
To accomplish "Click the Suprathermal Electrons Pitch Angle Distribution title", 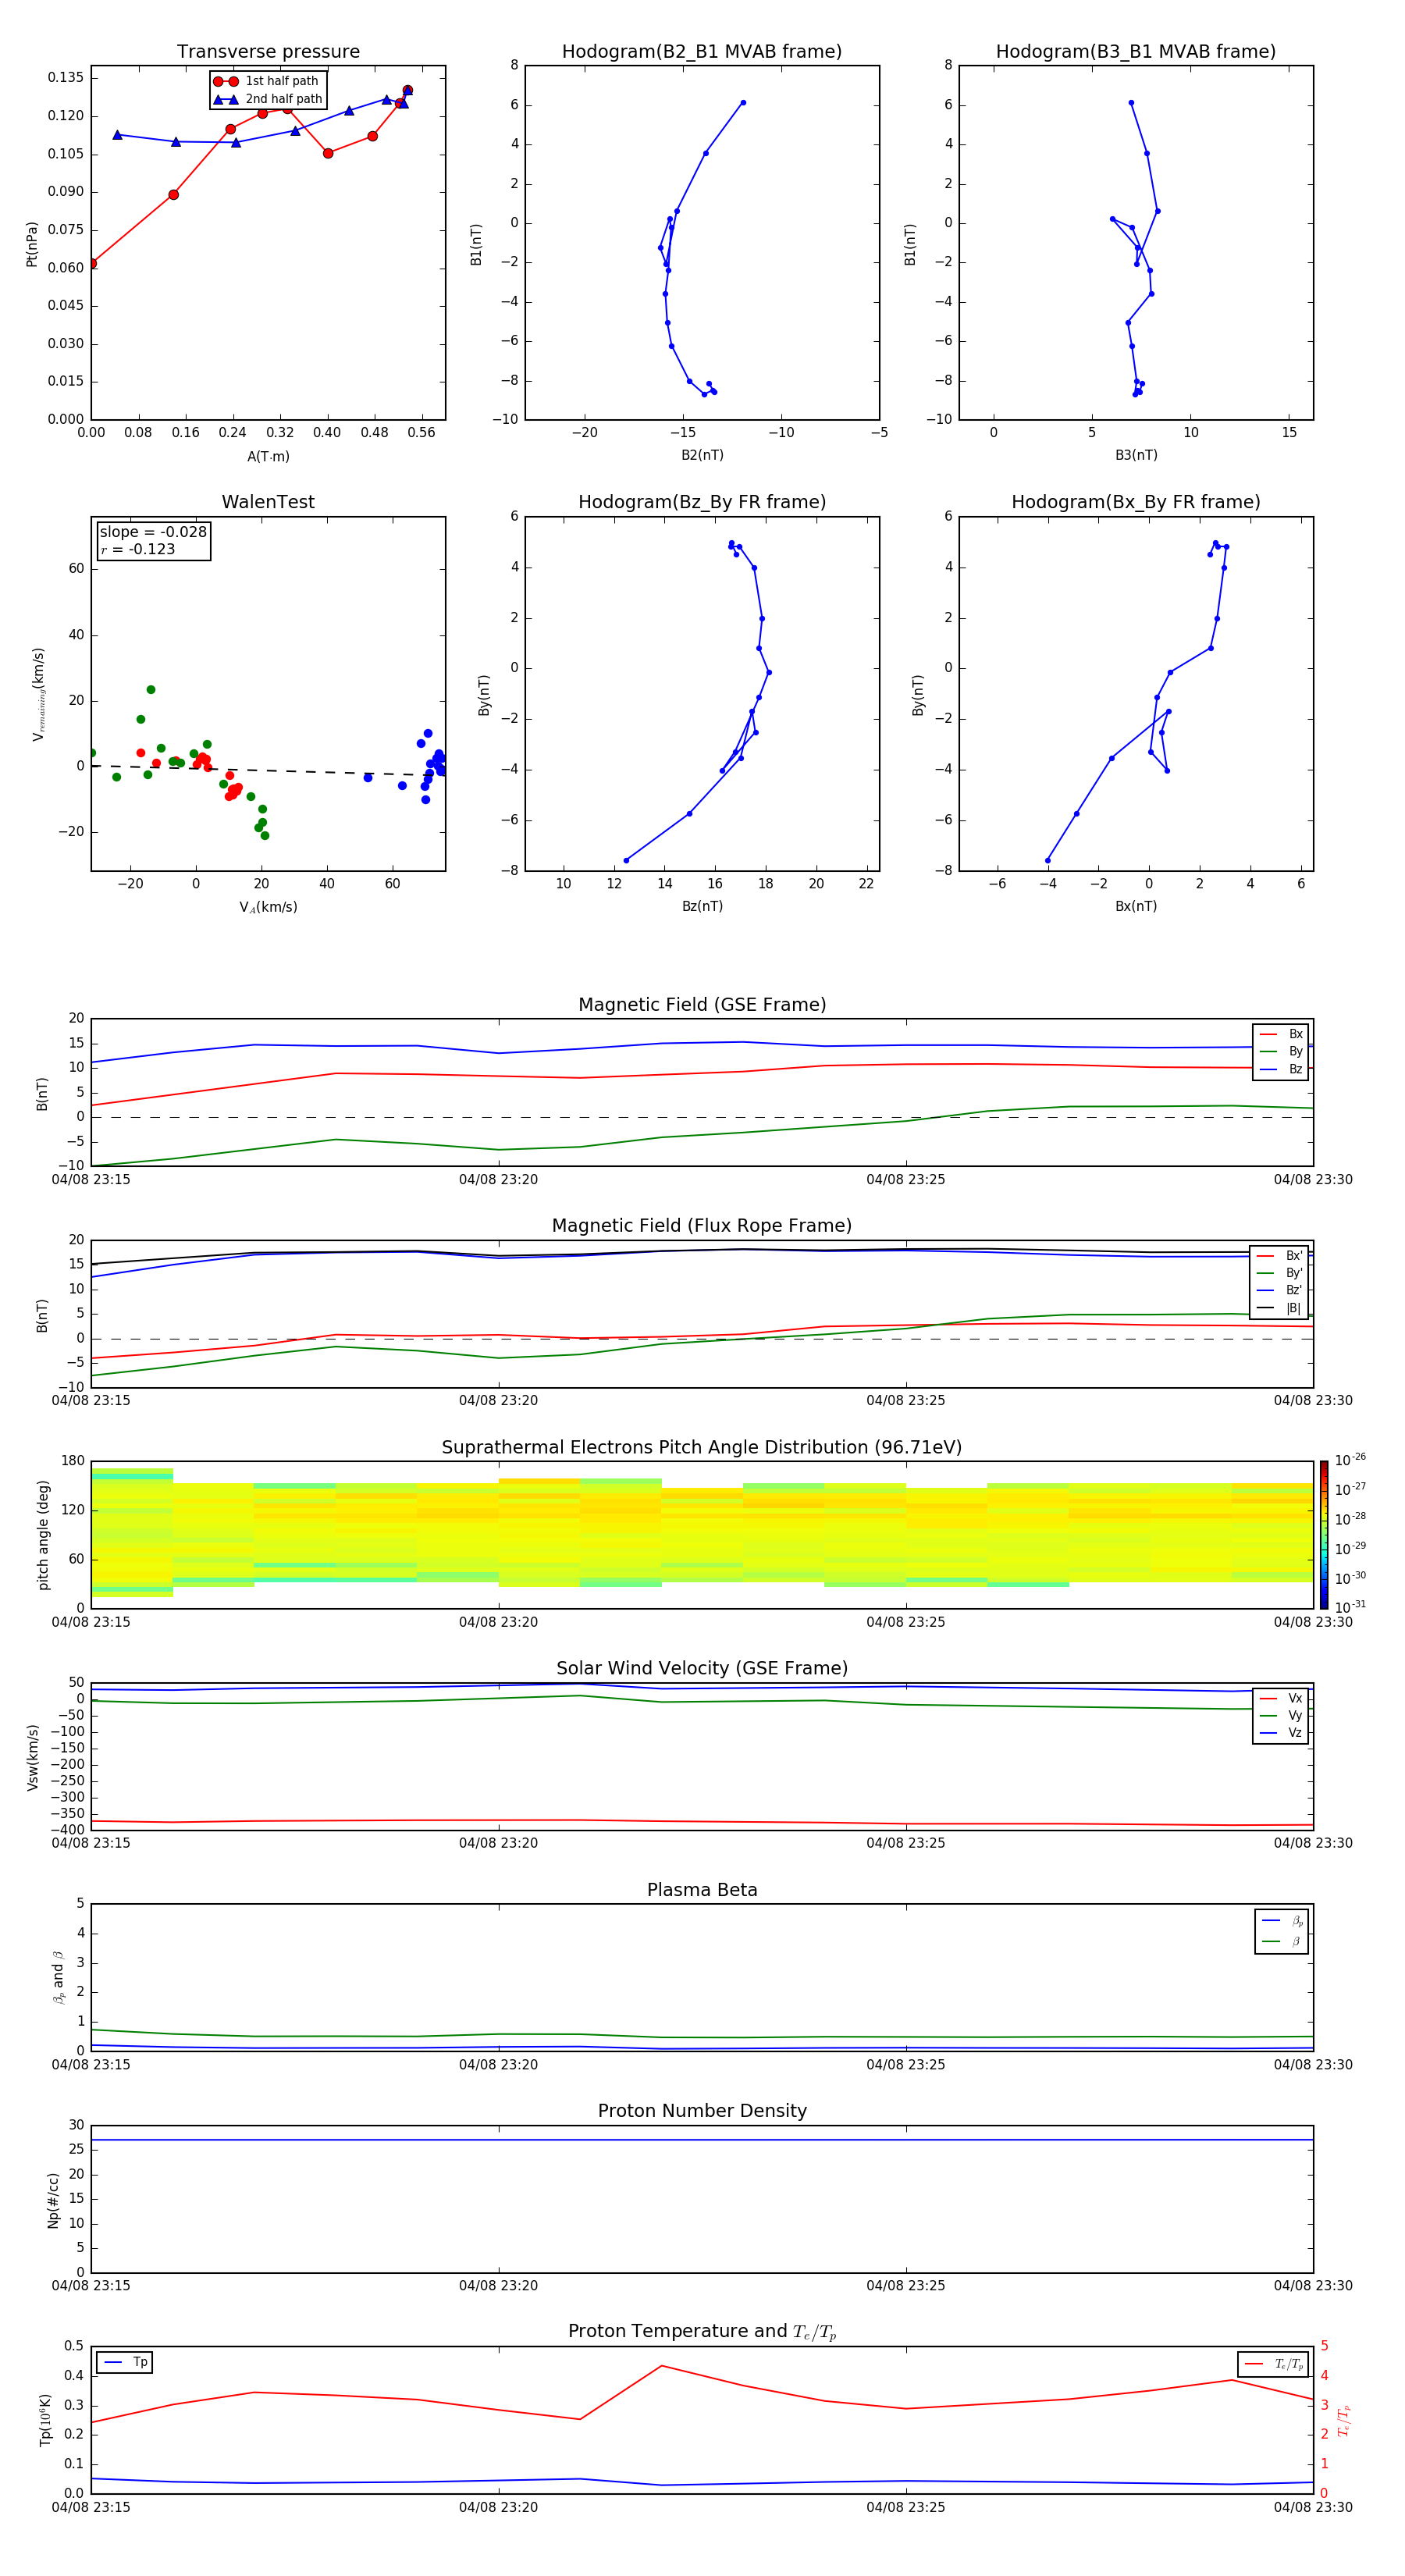I will (x=702, y=1447).
